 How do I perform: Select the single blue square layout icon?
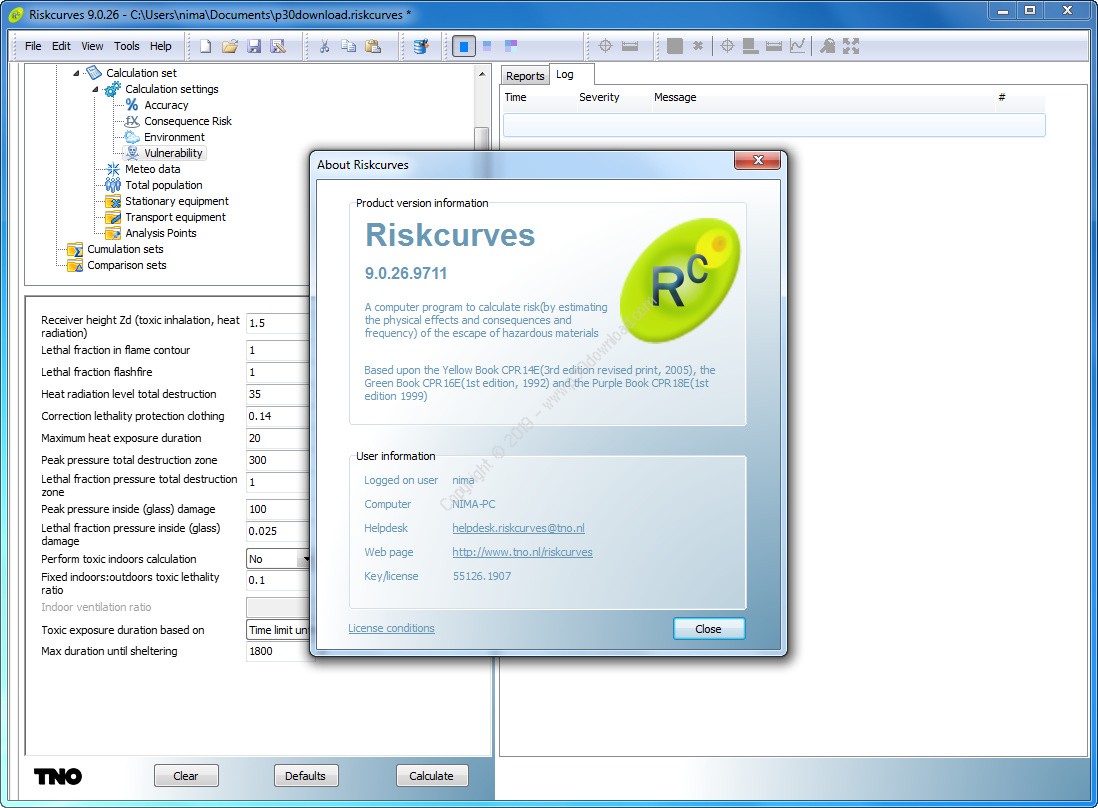tap(464, 46)
